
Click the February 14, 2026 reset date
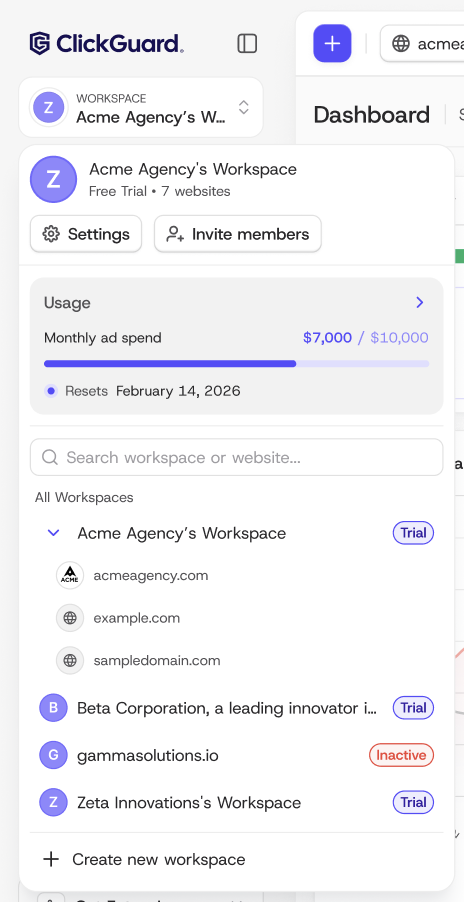click(x=178, y=391)
